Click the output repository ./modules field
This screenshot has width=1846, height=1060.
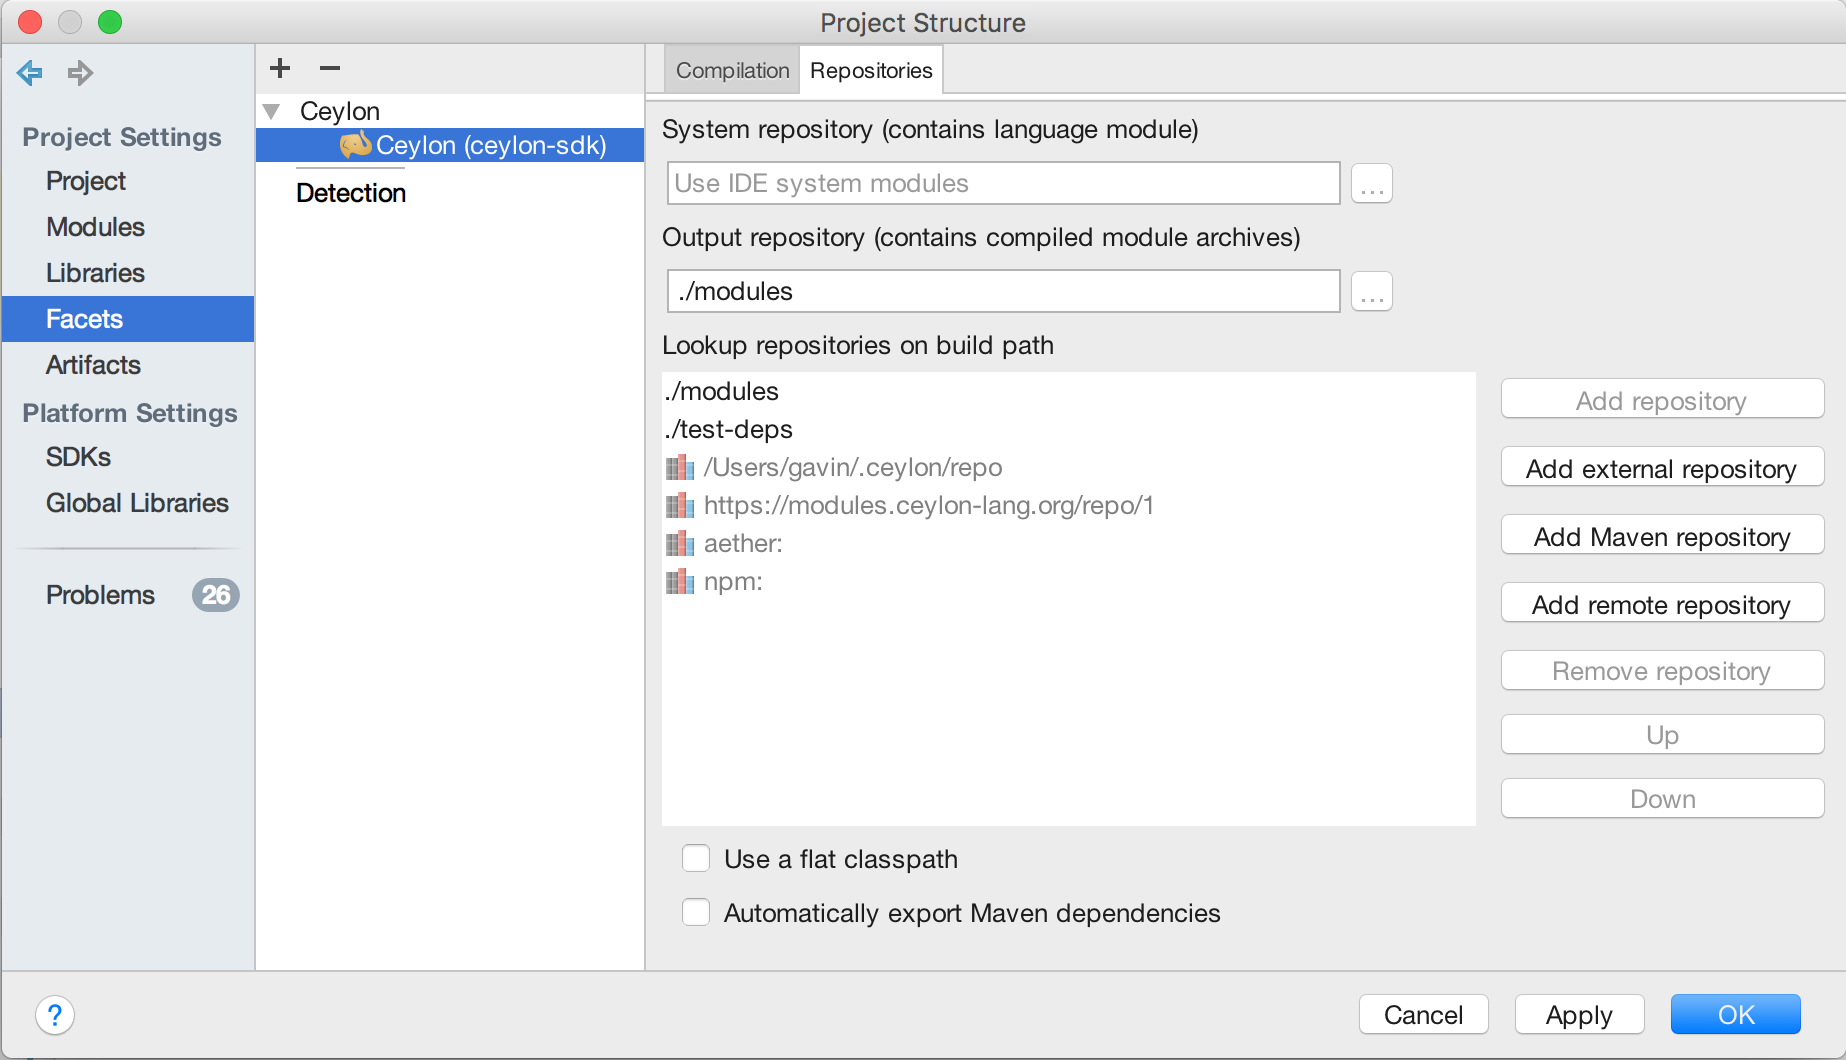pyautogui.click(x=1003, y=291)
